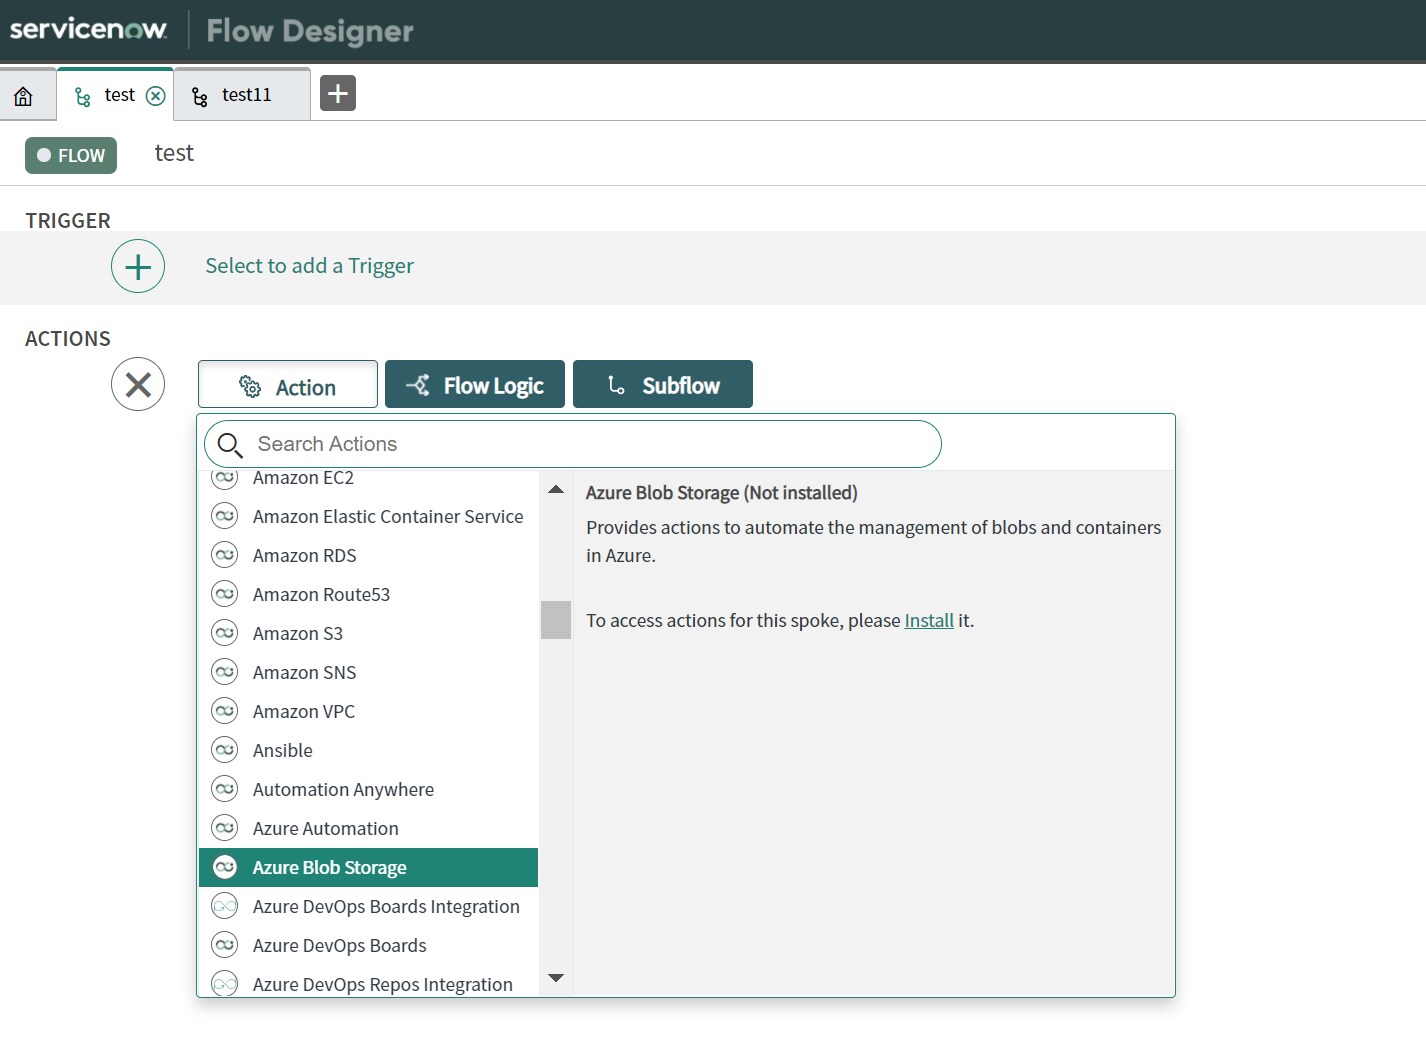1426x1051 pixels.
Task: Select Azure Blob Storage spoke
Action: coord(368,867)
